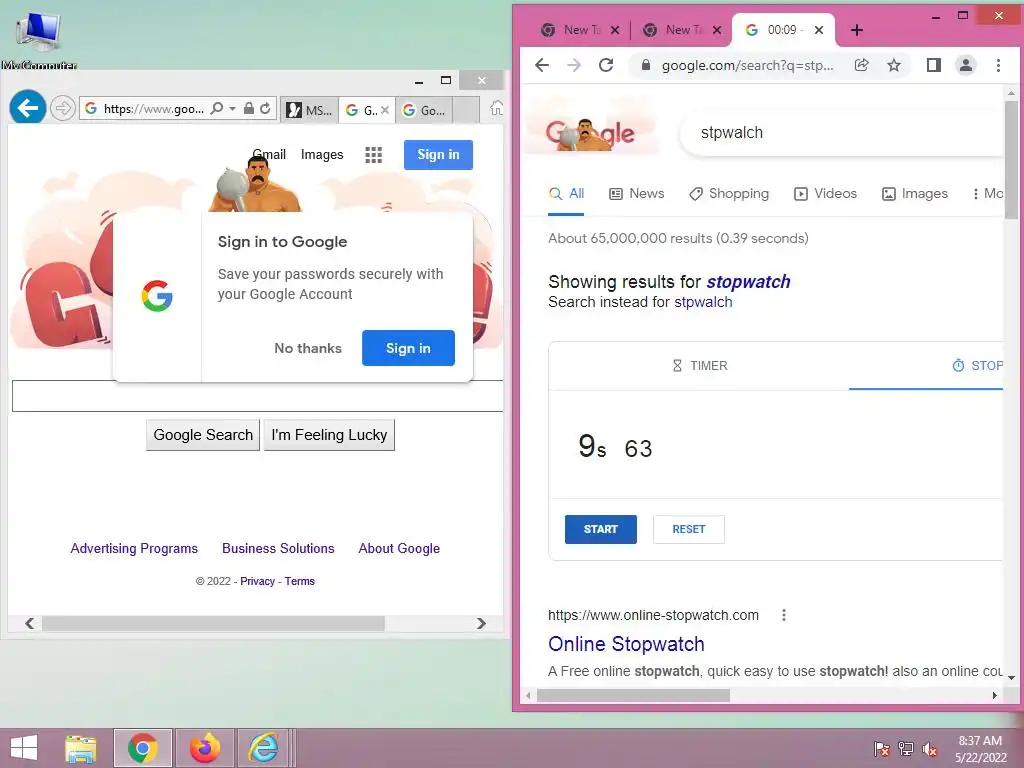1024x768 pixels.
Task: Click I'm Feeling Lucky button
Action: [x=329, y=435]
